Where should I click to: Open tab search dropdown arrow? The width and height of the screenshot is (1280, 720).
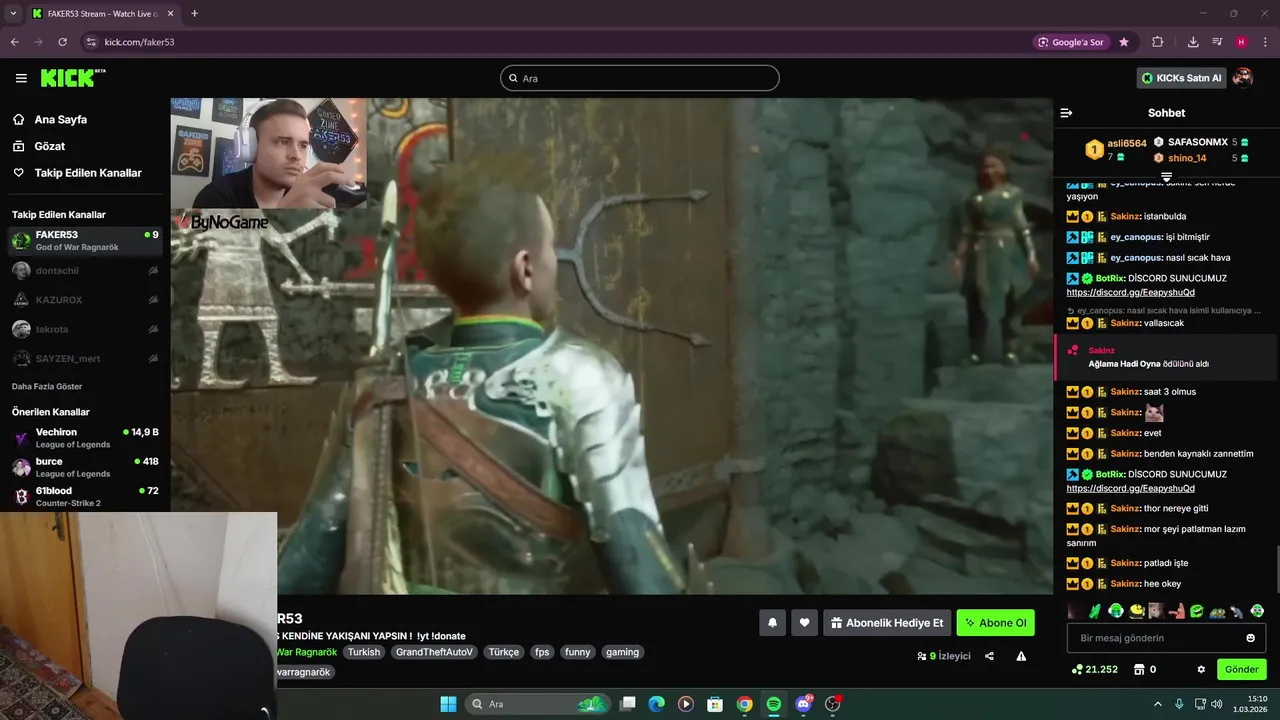[13, 13]
